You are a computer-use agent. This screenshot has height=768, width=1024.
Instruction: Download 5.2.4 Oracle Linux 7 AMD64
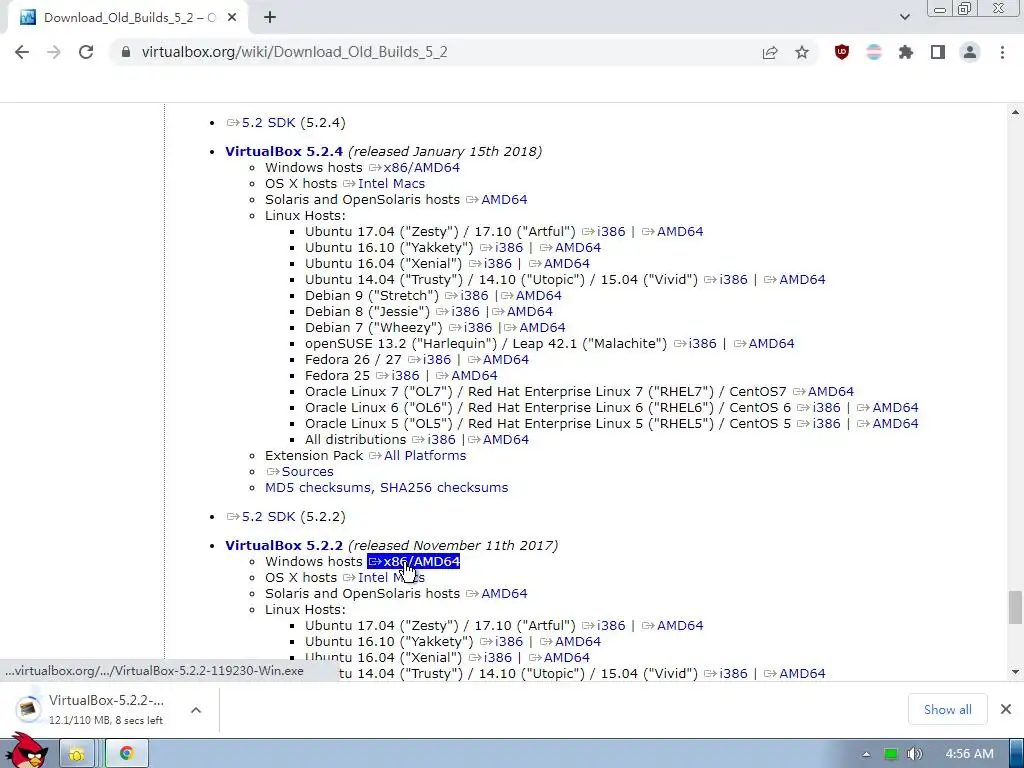pos(824,392)
